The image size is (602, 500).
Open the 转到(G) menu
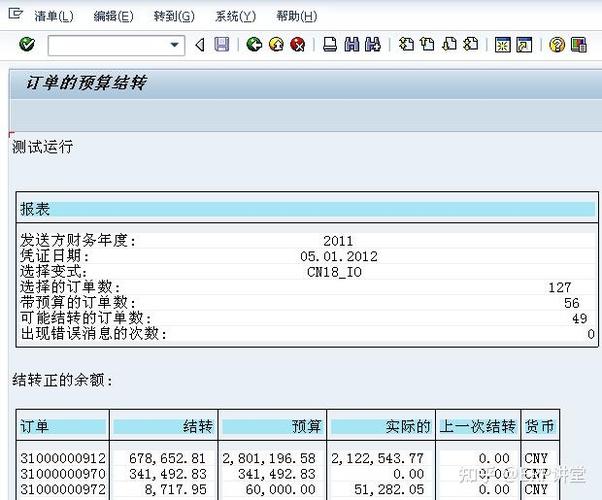174,16
